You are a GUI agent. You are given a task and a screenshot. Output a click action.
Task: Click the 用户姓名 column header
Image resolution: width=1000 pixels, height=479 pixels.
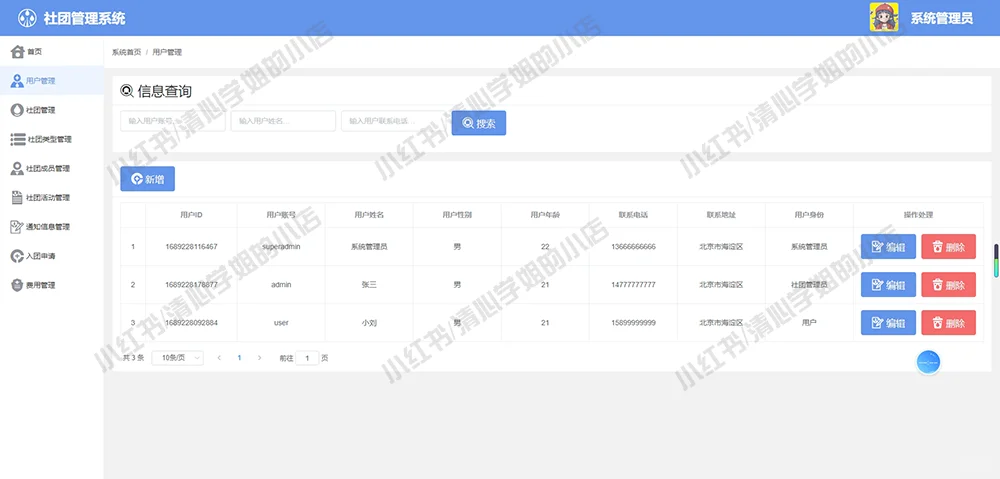pos(369,215)
